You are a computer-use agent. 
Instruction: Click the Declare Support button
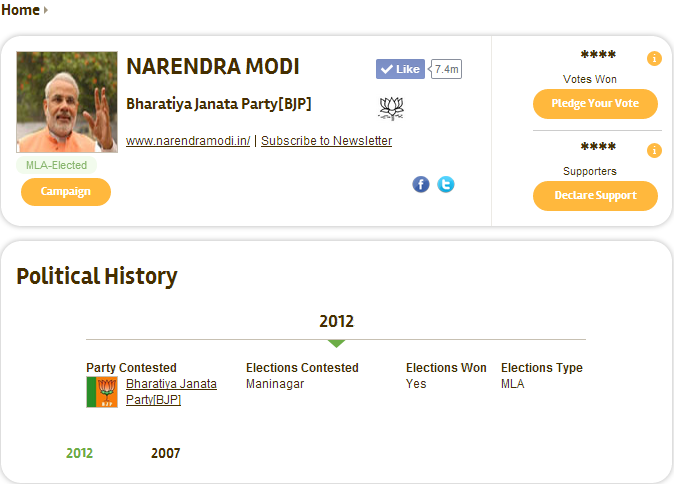coord(595,196)
